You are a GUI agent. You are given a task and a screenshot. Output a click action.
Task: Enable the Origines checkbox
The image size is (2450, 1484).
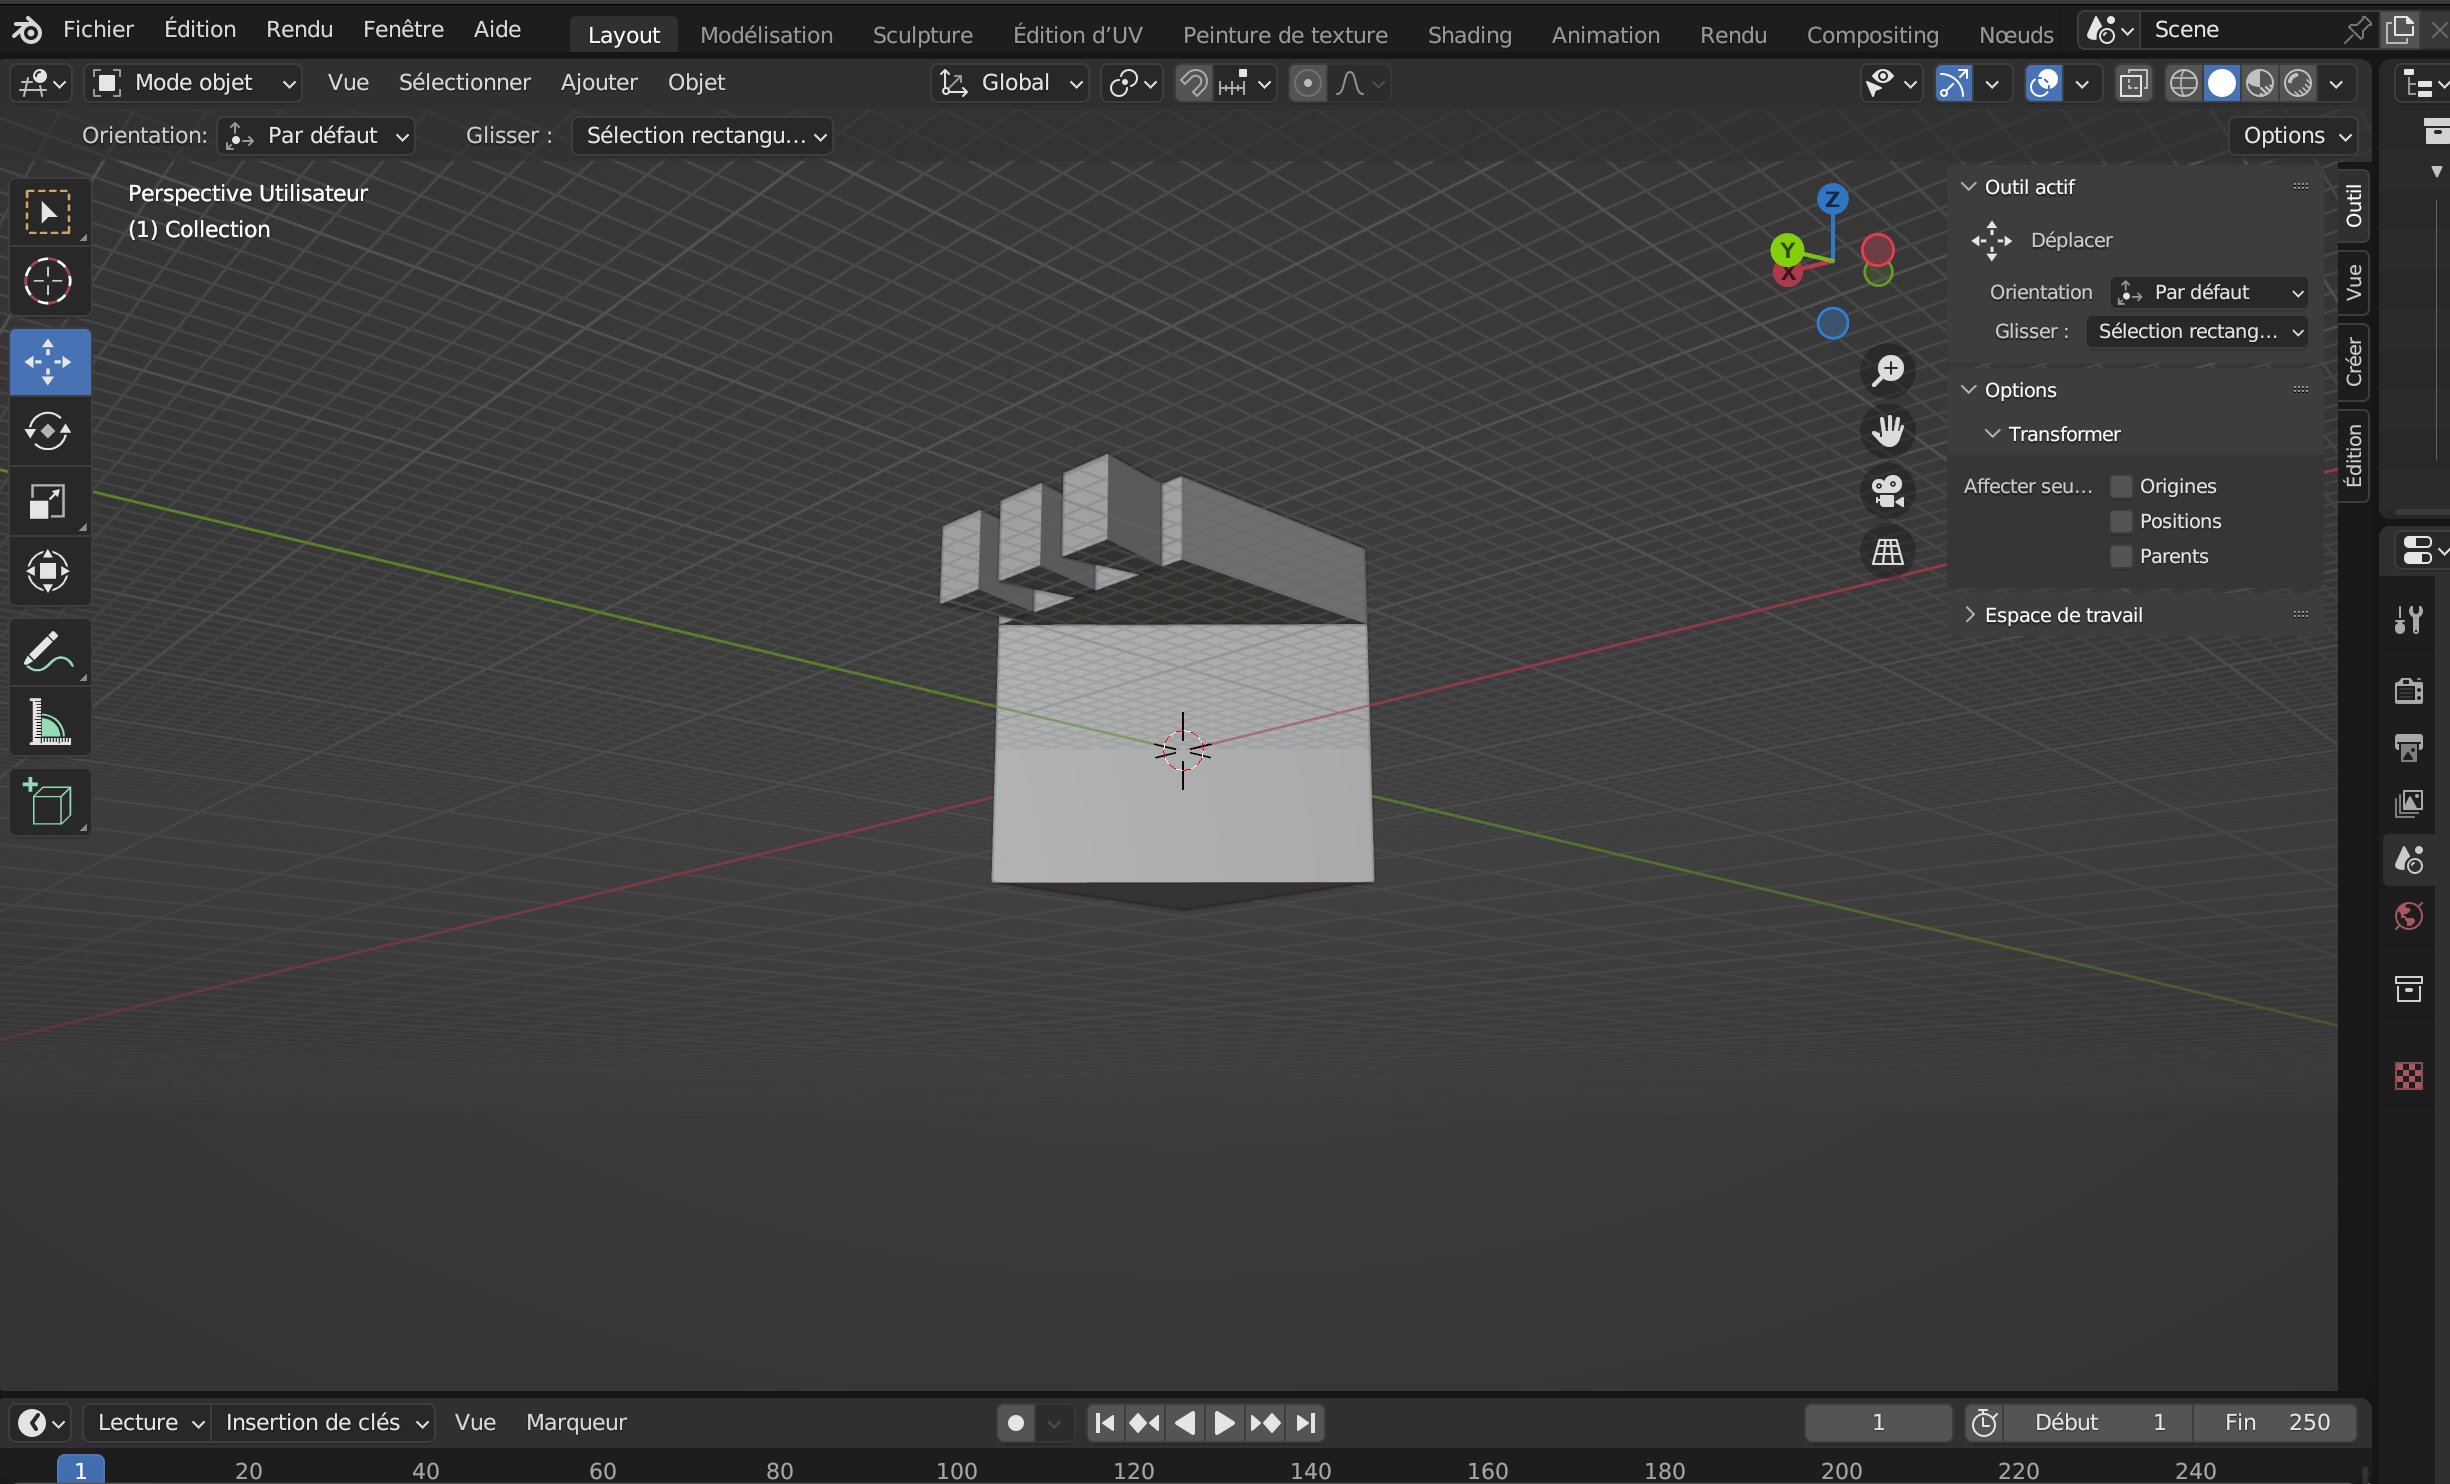pos(2121,486)
